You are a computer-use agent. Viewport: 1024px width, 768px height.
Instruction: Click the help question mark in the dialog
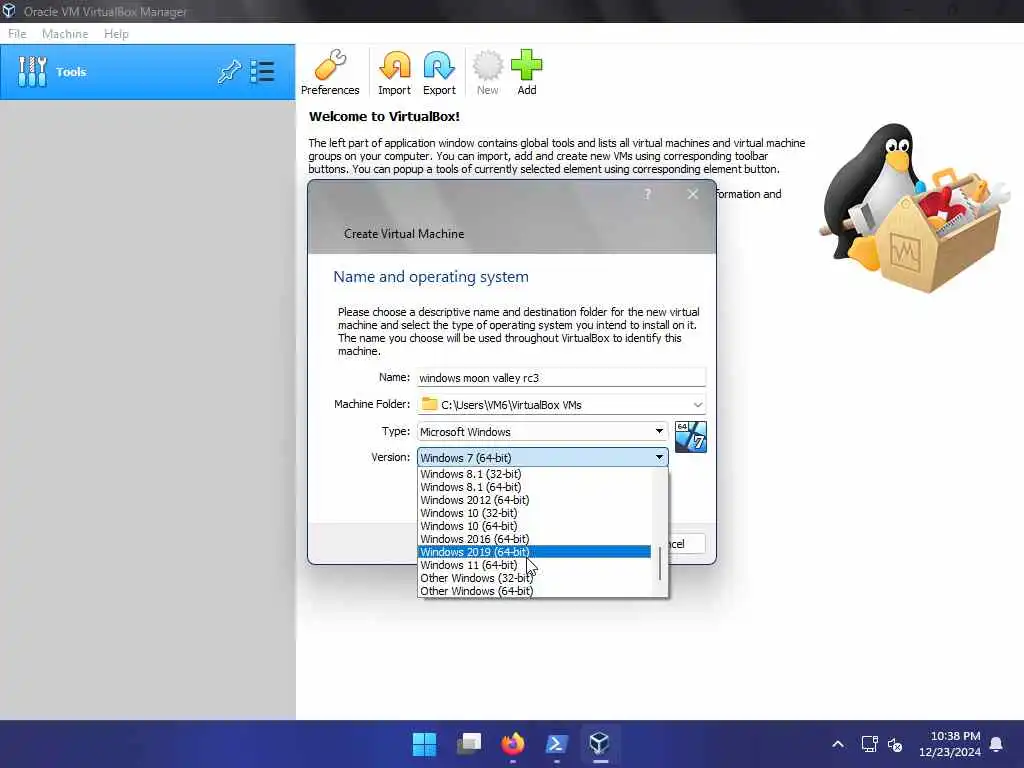647,194
